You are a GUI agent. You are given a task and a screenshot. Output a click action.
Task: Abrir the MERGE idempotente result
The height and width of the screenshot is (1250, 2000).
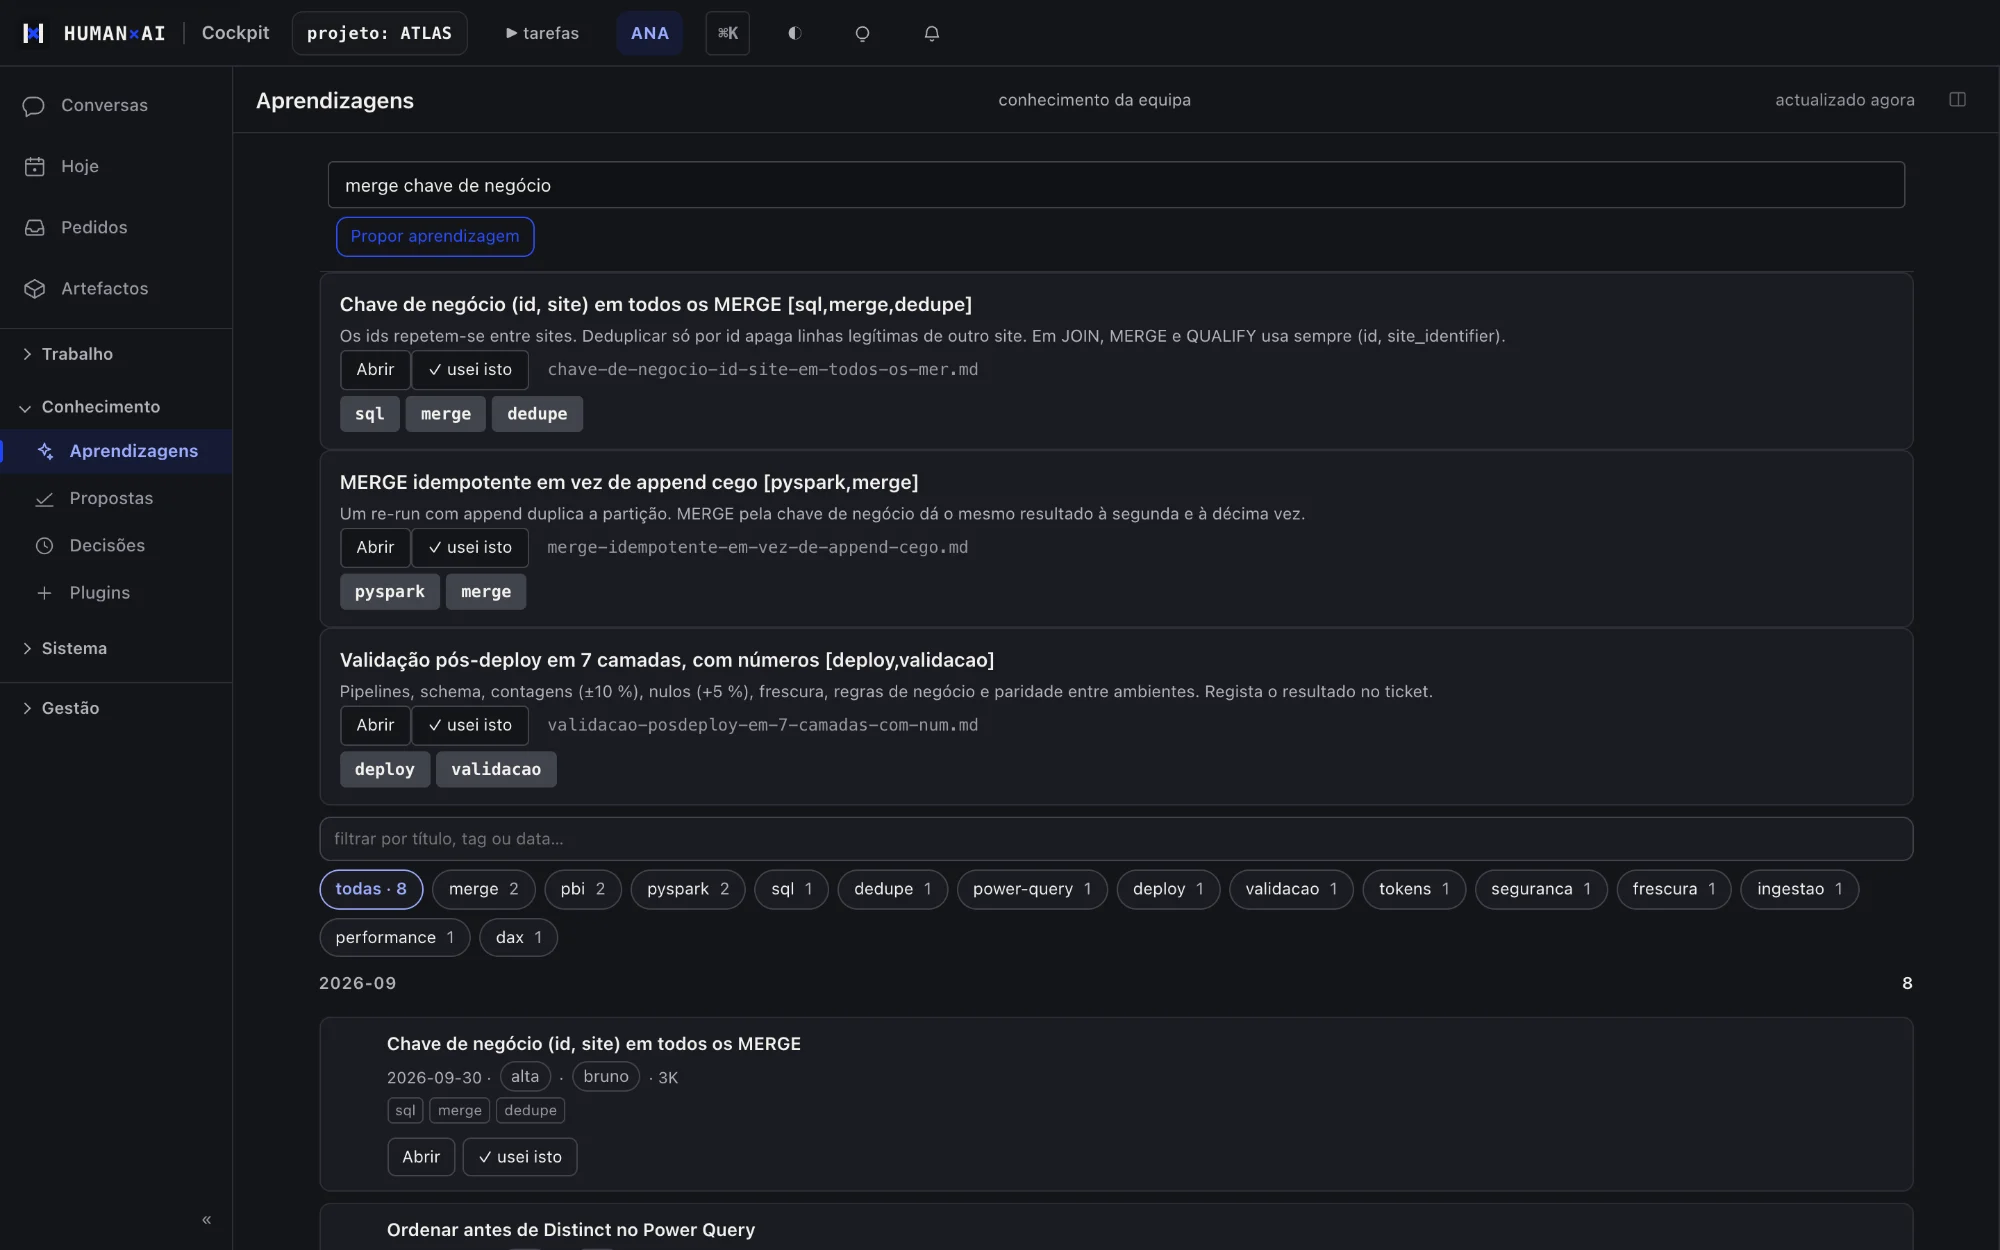(x=375, y=547)
